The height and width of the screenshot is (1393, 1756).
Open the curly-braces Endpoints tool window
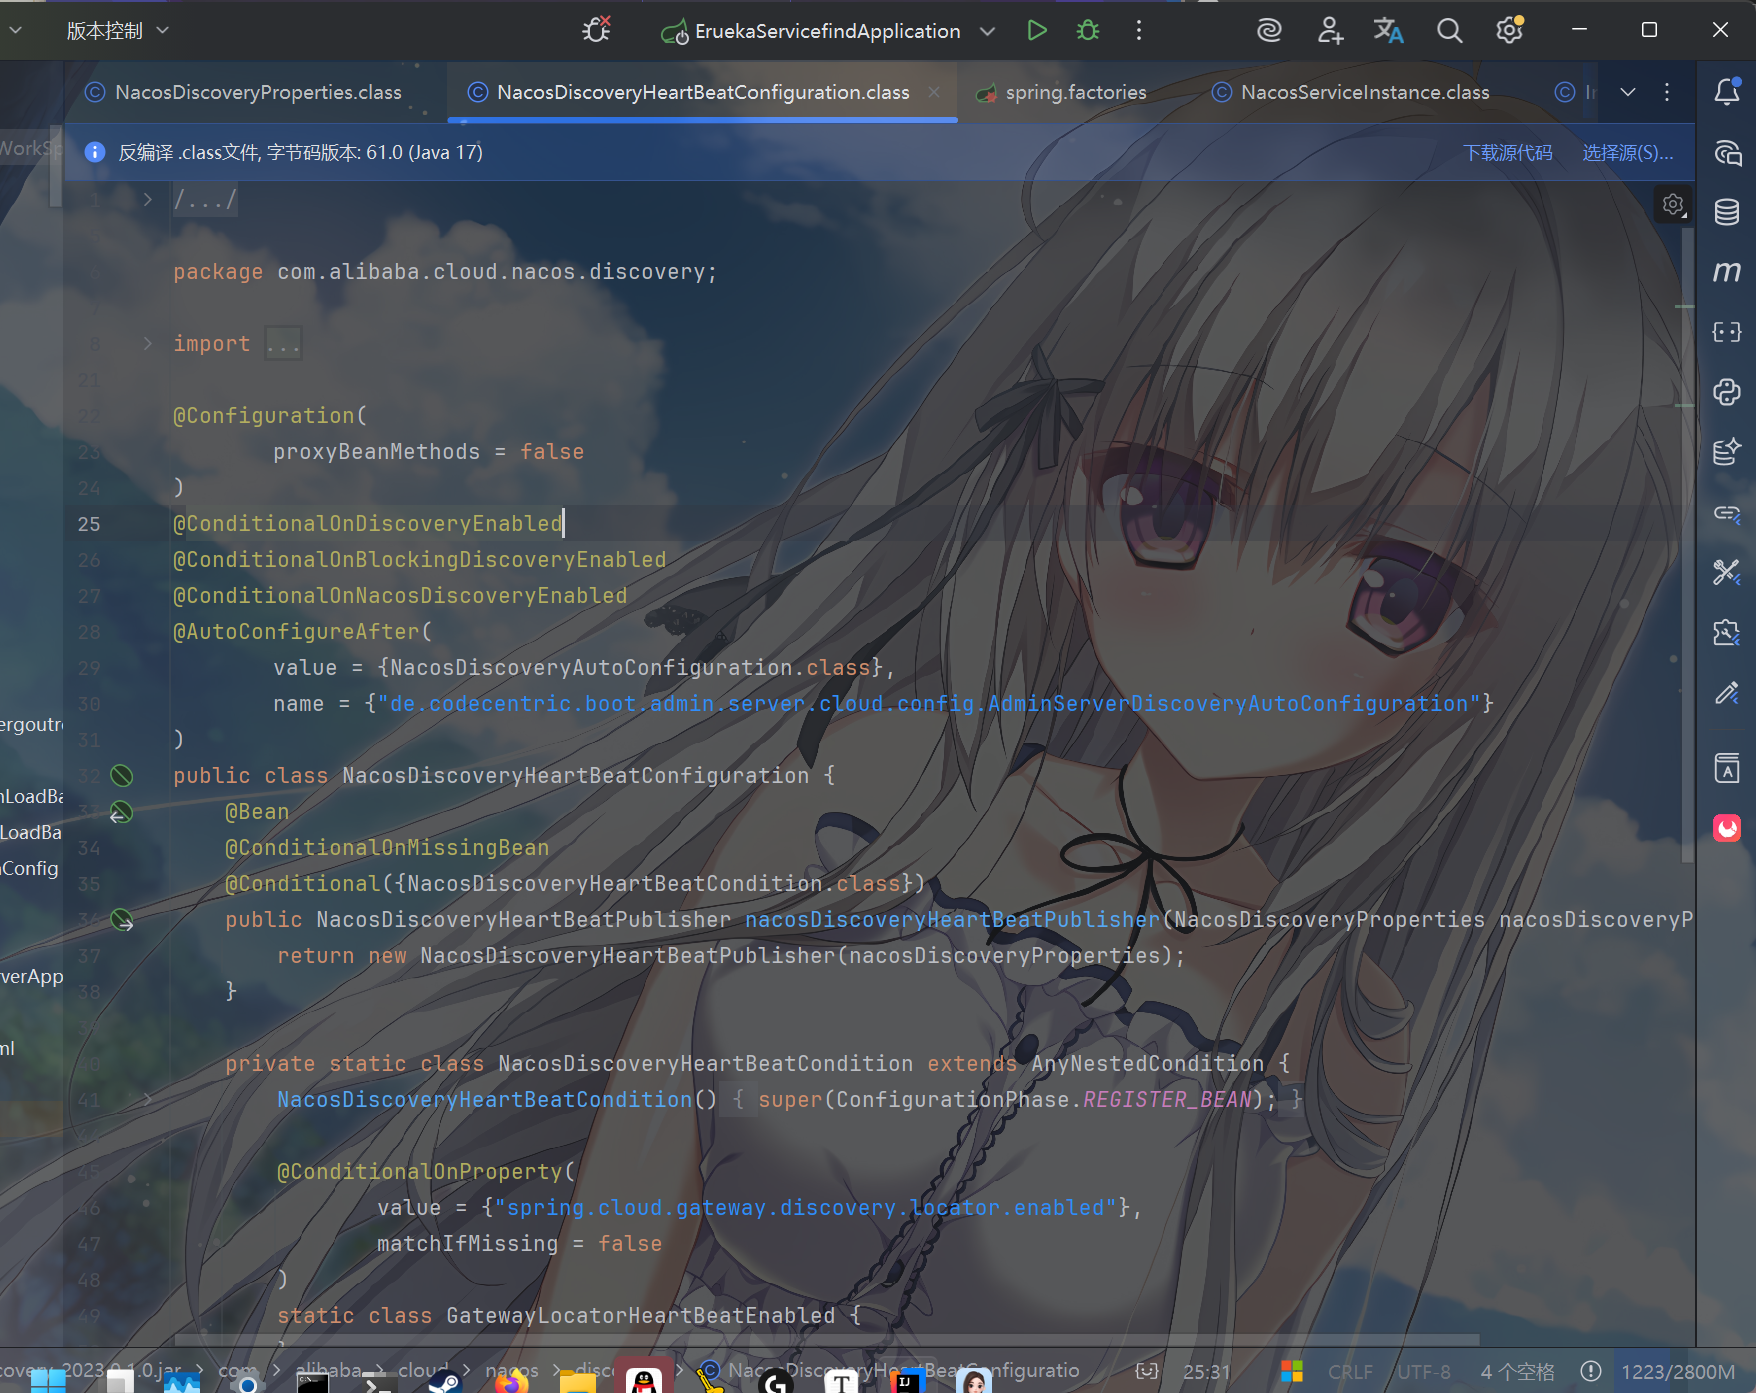point(1727,332)
